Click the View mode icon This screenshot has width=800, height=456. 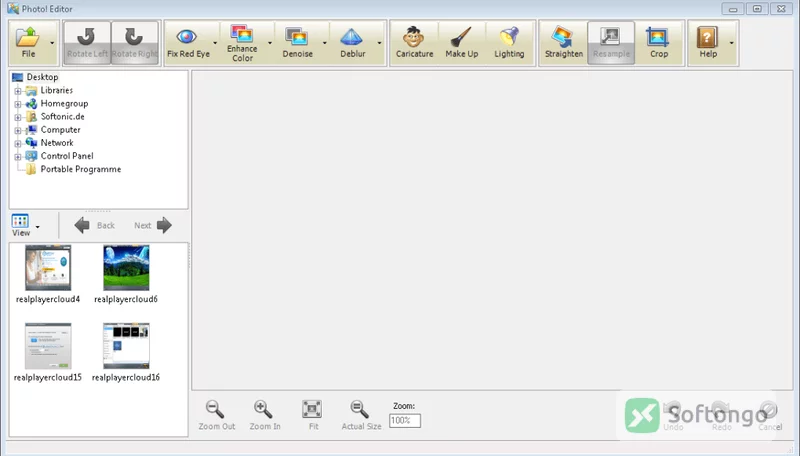(20, 225)
